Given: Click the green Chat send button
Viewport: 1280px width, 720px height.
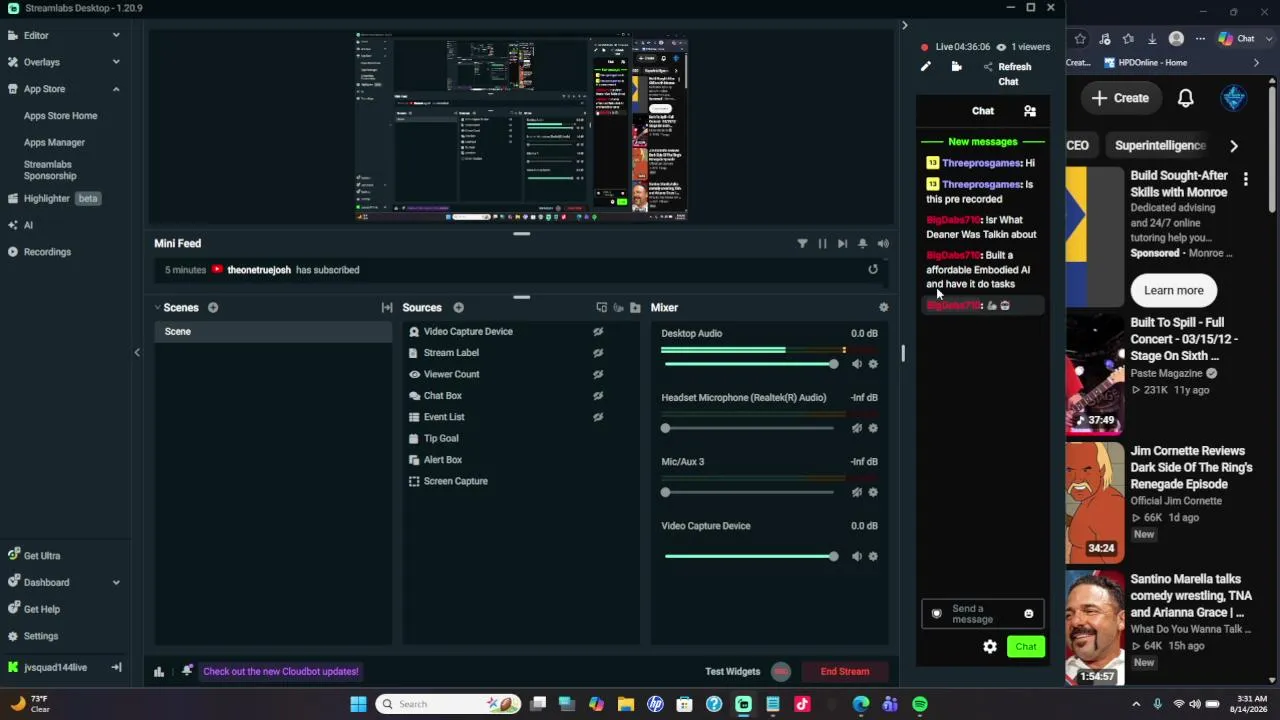Looking at the screenshot, I should (1026, 646).
